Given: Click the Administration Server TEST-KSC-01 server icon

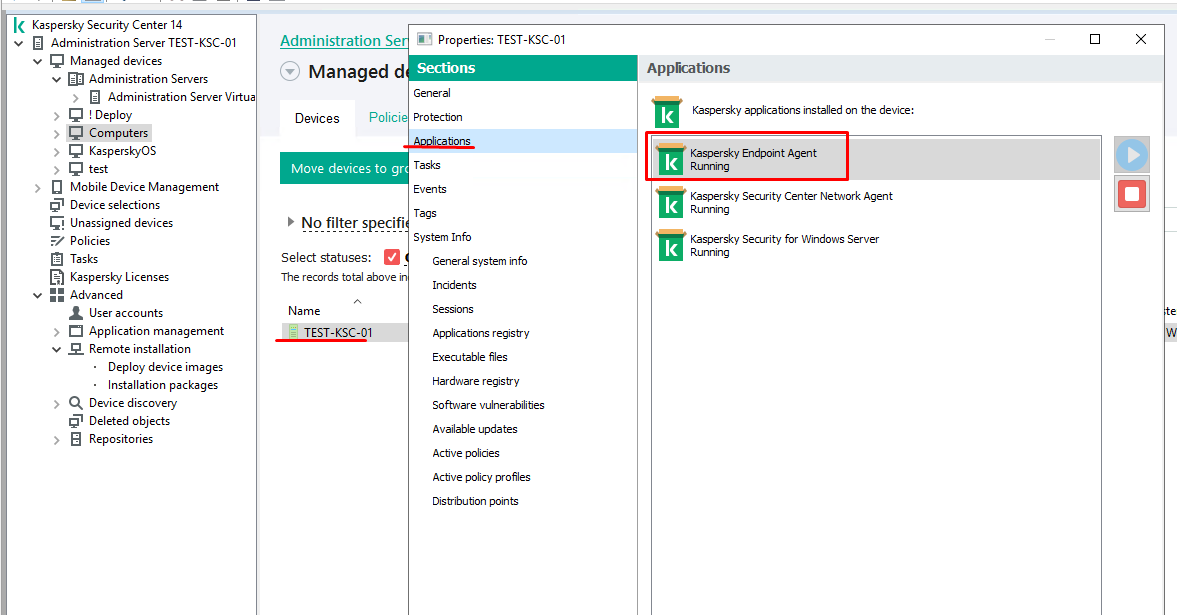Looking at the screenshot, I should click(x=38, y=43).
